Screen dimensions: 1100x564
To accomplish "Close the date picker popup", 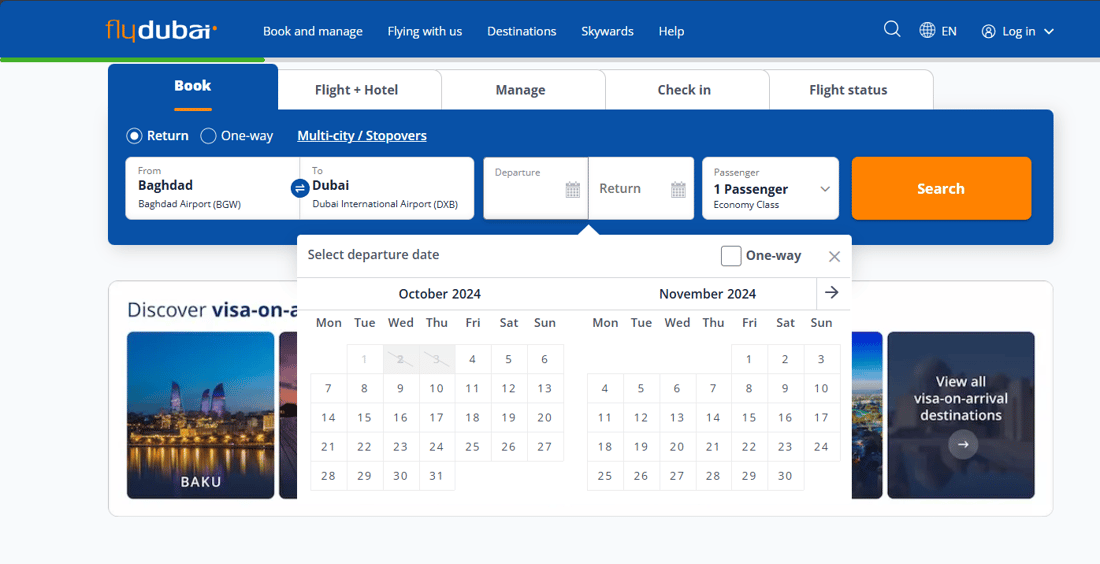I will point(834,256).
